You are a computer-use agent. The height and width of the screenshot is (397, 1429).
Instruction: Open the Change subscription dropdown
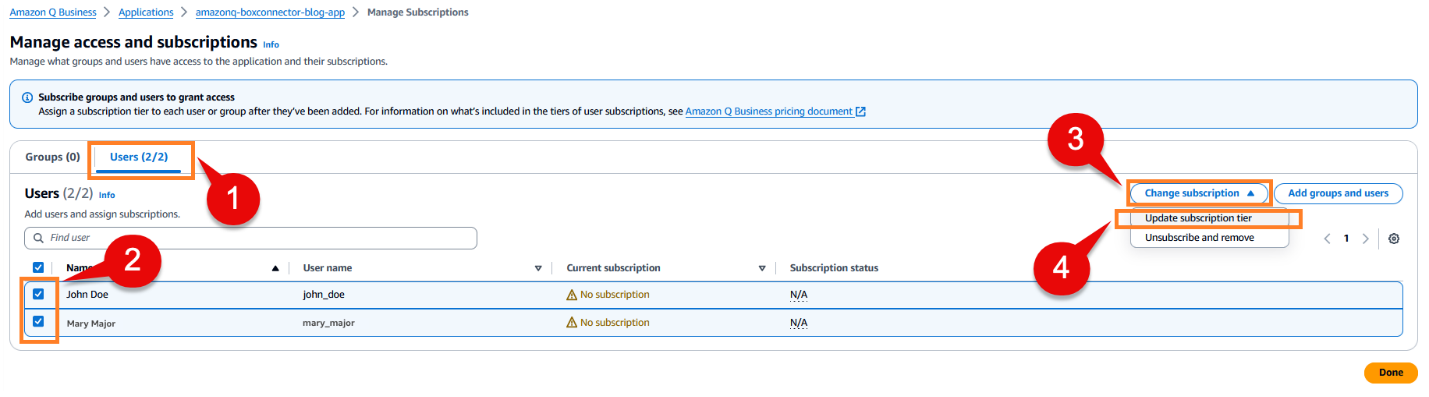click(x=1199, y=193)
